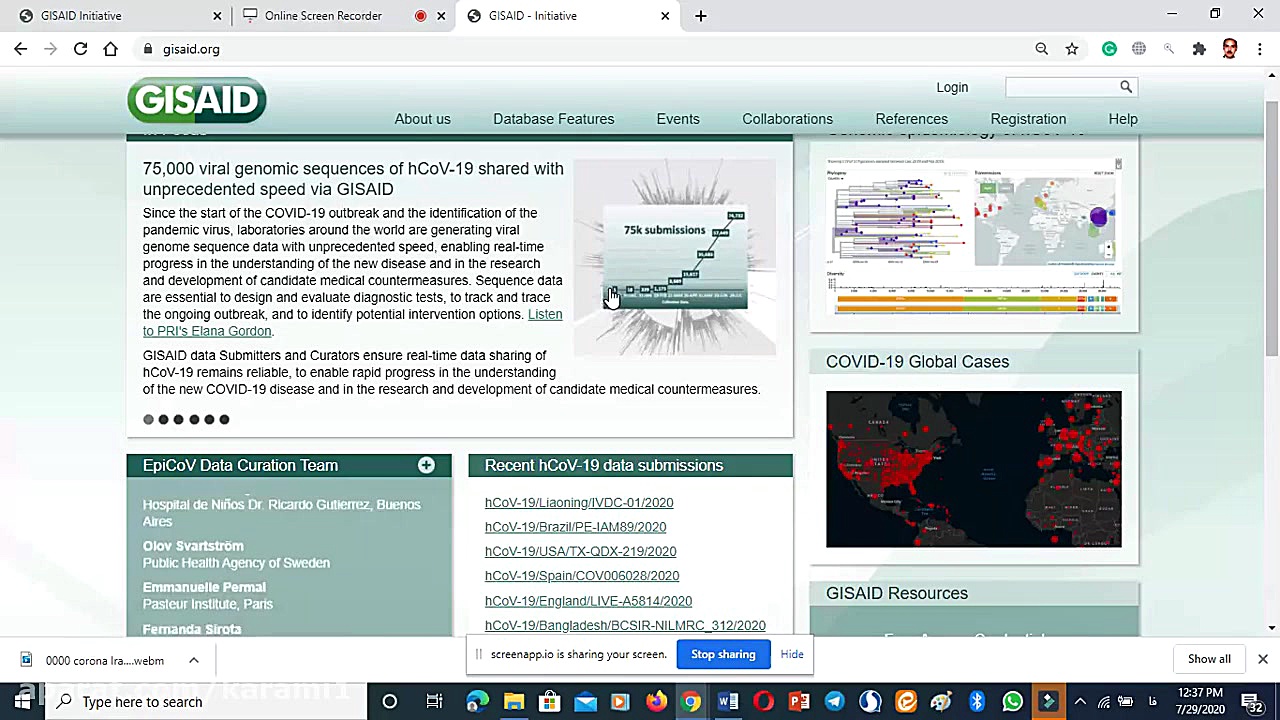1280x720 pixels.
Task: Open Word from the taskbar
Action: pos(728,702)
